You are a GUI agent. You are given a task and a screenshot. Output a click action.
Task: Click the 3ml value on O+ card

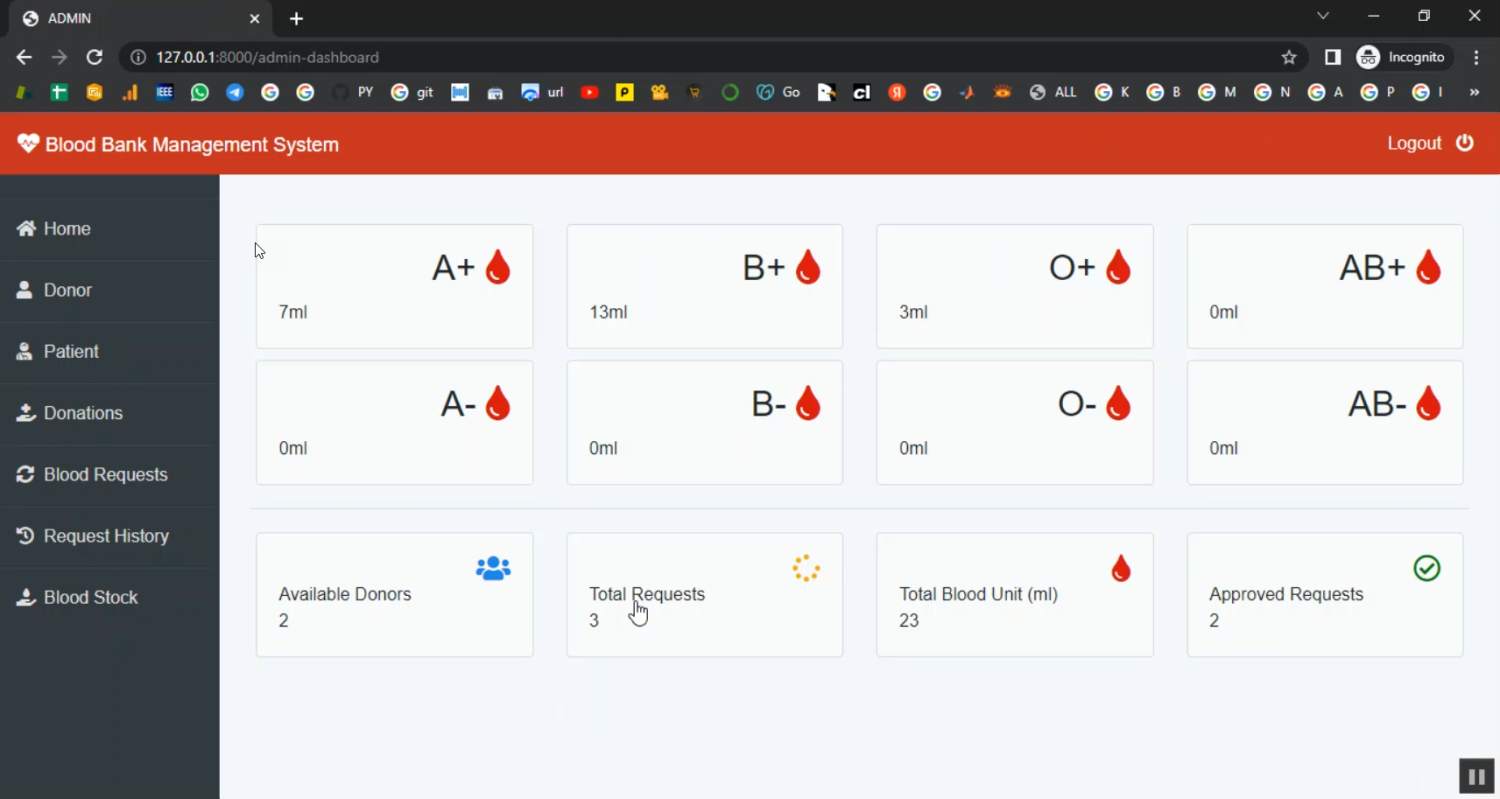pos(913,312)
